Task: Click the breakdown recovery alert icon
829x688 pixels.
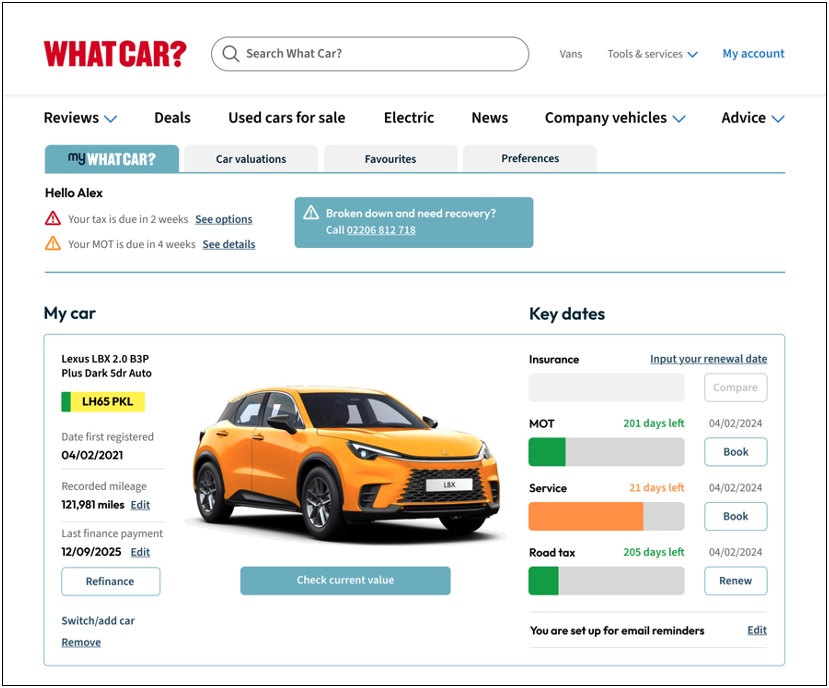Action: point(311,213)
